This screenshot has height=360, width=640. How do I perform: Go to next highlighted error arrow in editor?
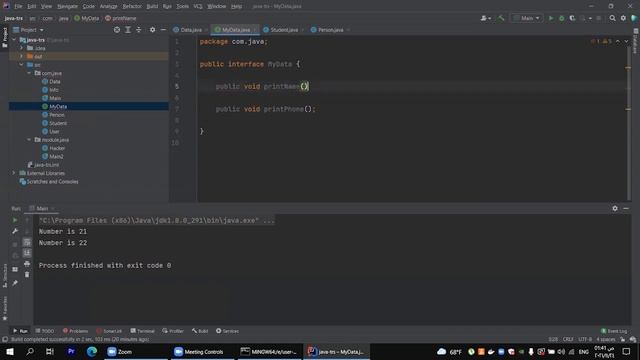point(626,41)
